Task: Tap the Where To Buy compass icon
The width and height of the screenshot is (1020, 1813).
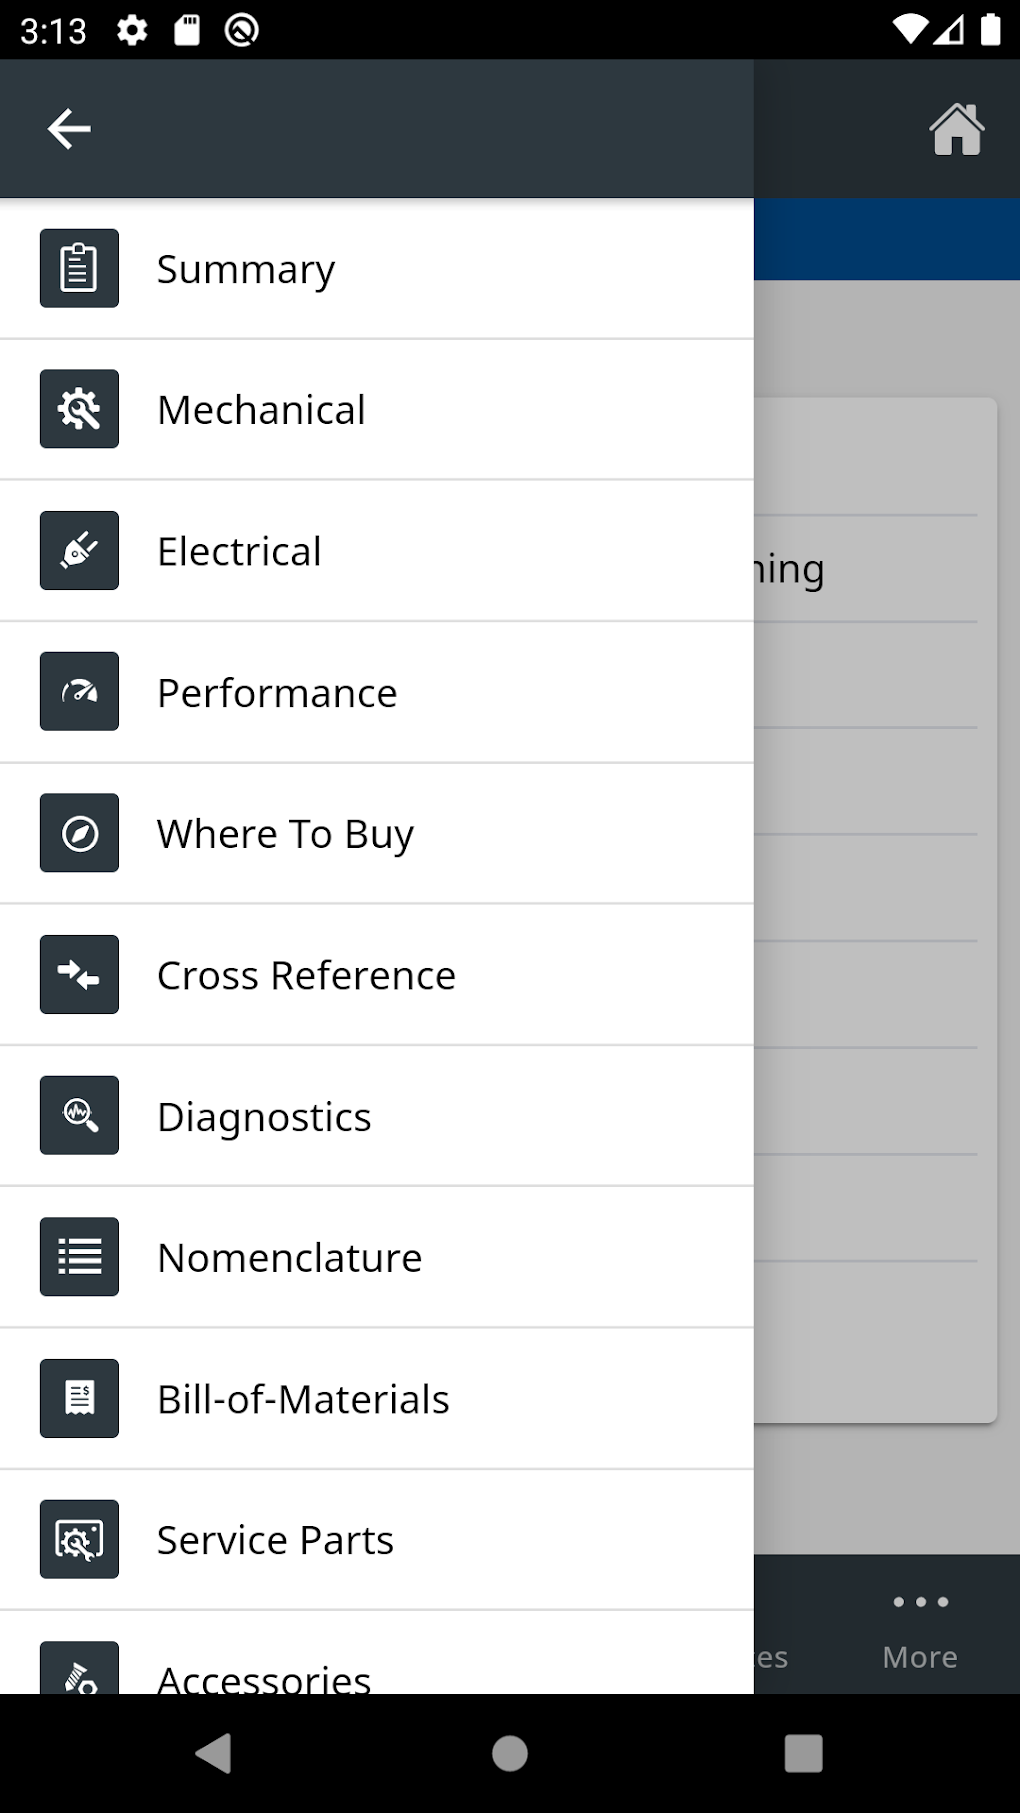Action: tap(79, 833)
